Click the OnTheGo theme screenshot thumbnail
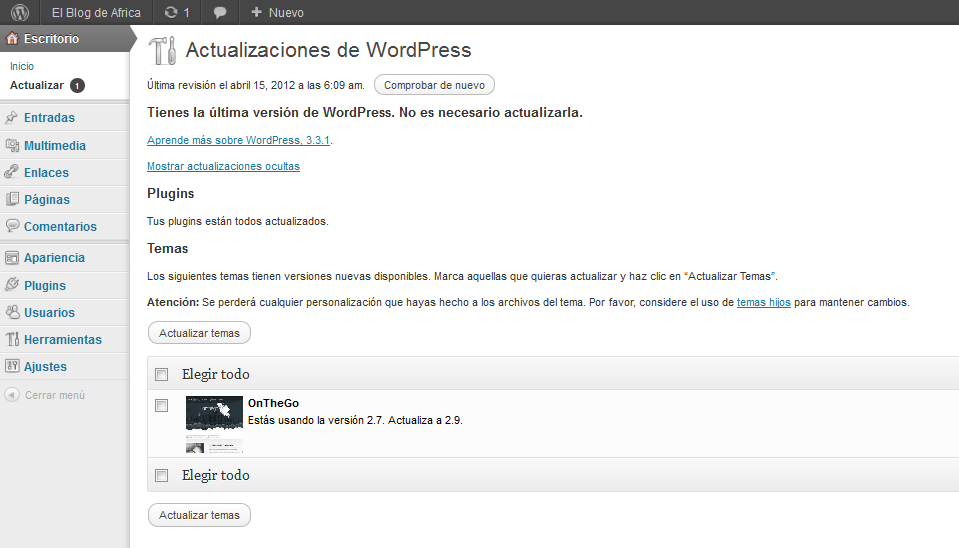 point(214,424)
